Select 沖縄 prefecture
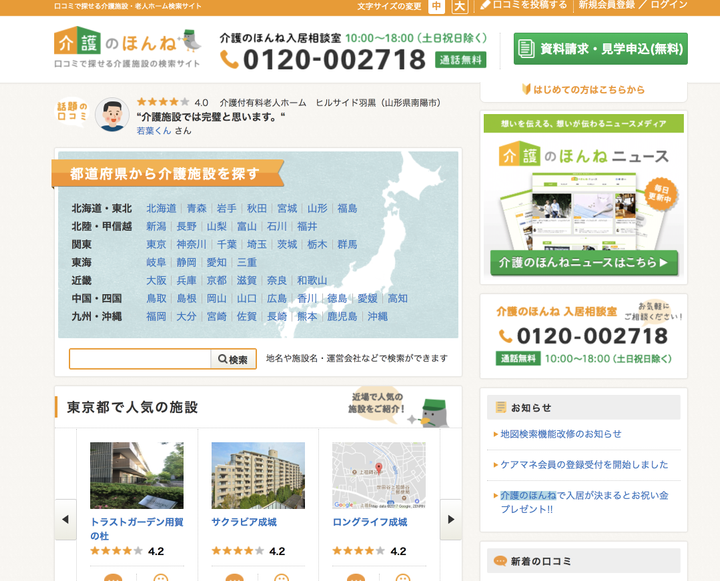The image size is (720, 581). pos(377,316)
